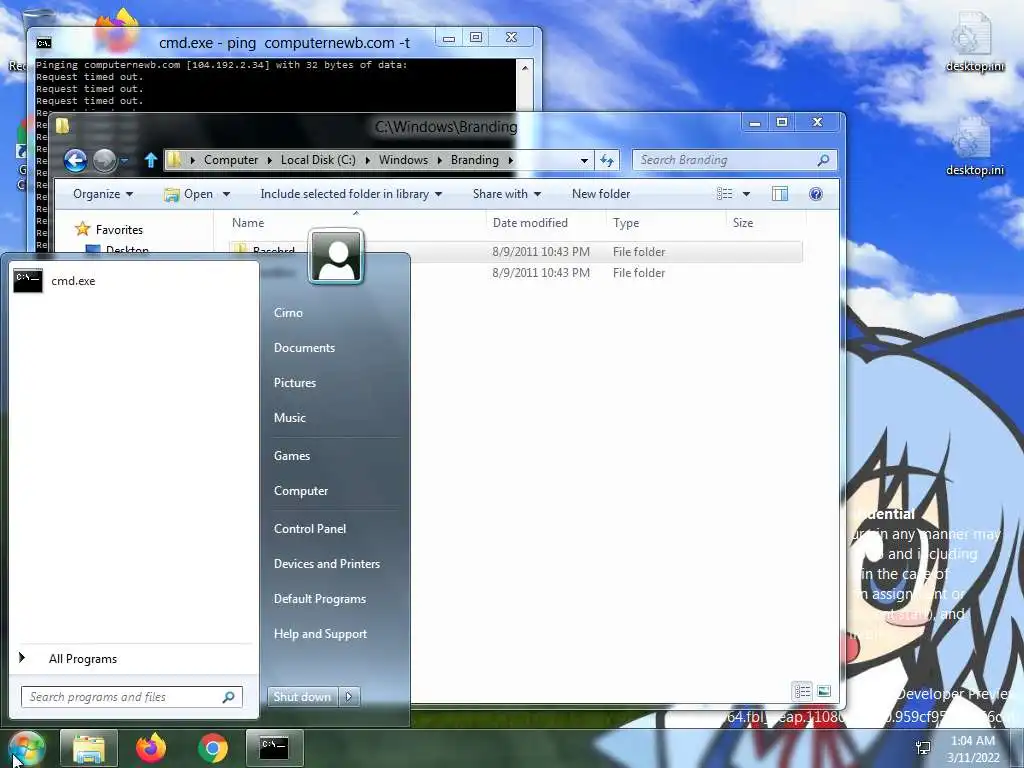This screenshot has width=1024, height=768.
Task: Switch to details view icon bottom-right
Action: point(803,691)
